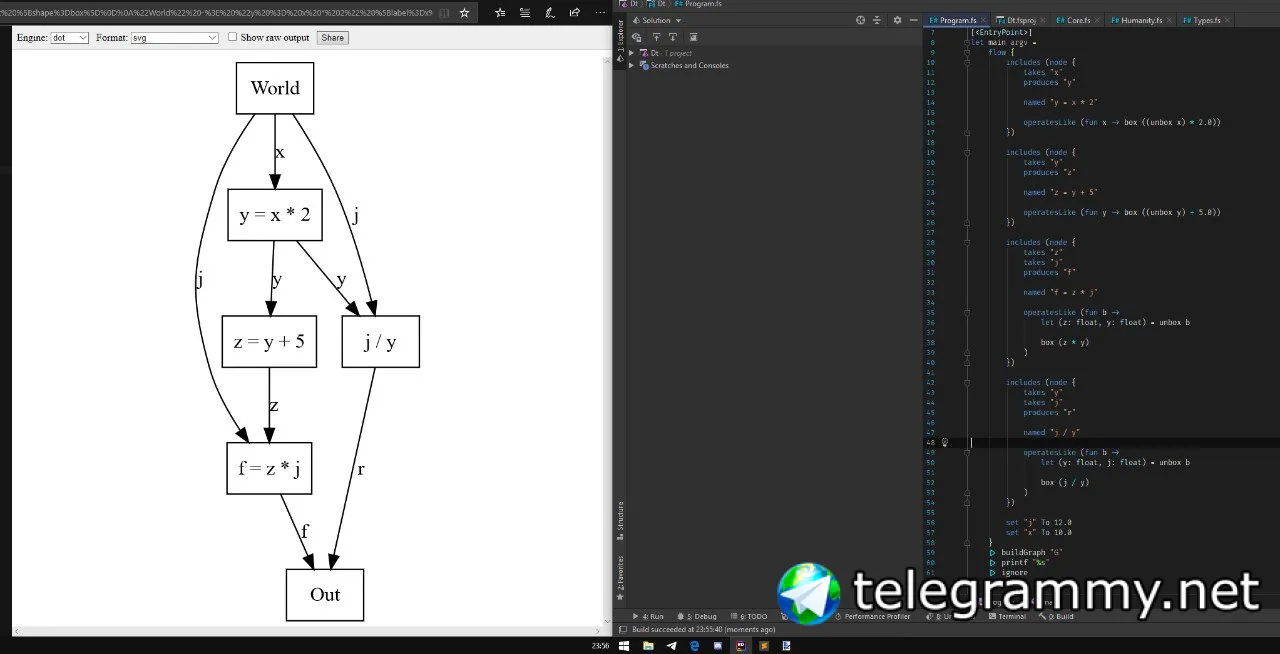The image size is (1280, 654).
Task: Click the 'y = x * 2' graph node
Action: [275, 215]
